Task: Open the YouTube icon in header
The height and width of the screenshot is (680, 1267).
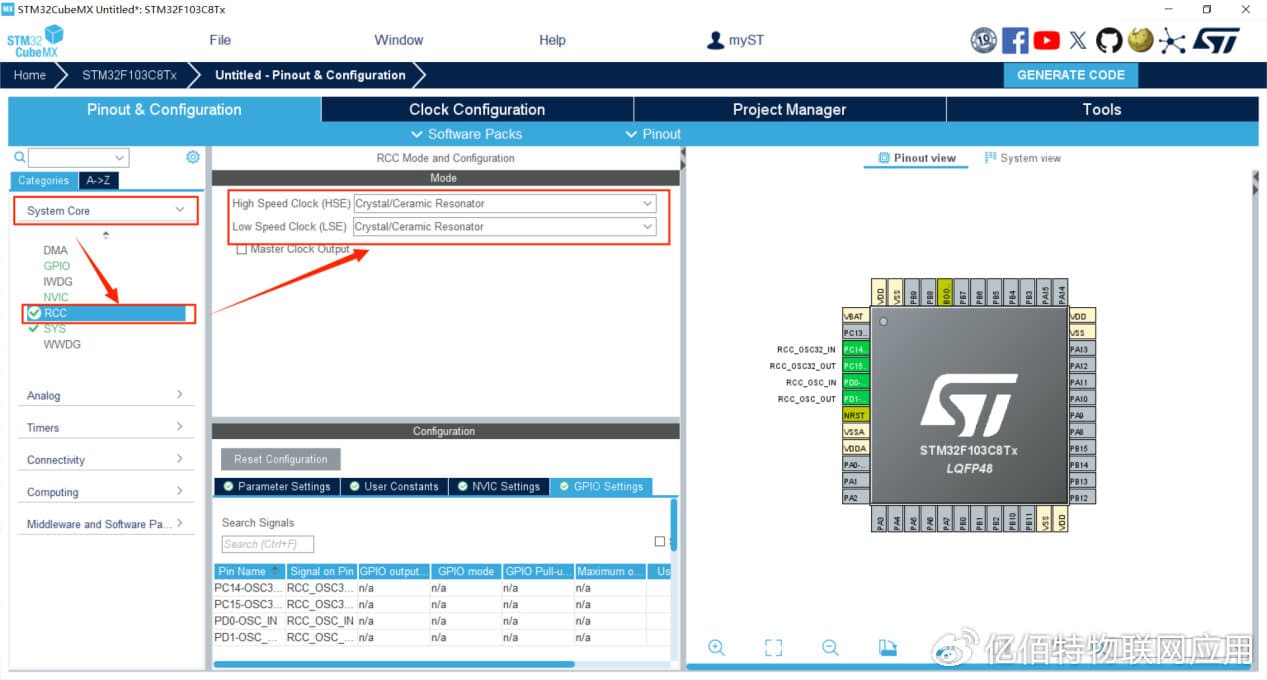Action: click(1047, 40)
